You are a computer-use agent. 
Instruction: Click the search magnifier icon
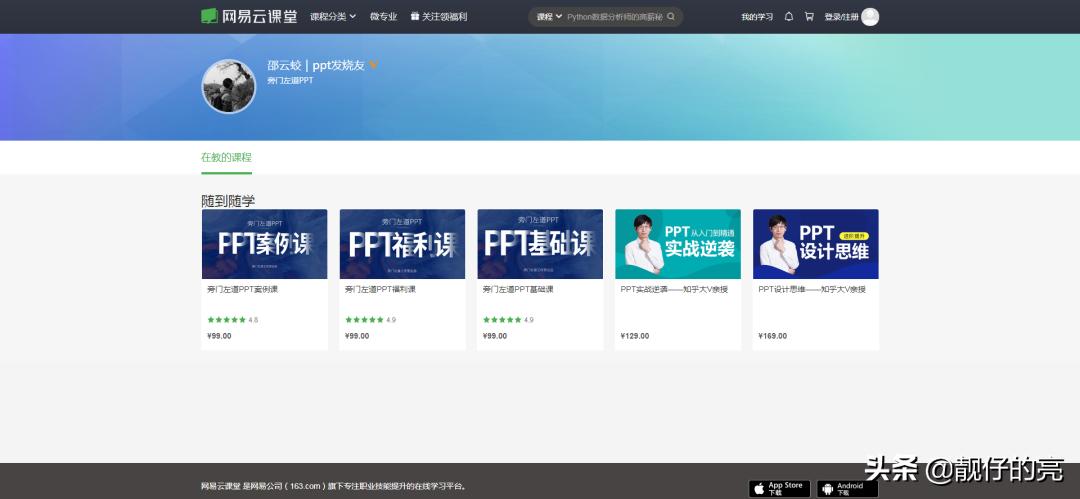coord(671,17)
